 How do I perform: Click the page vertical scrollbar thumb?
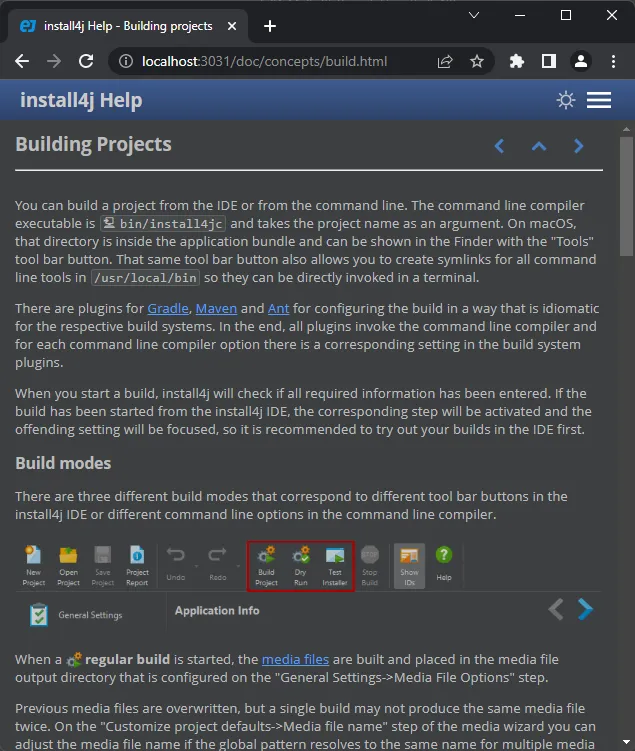click(626, 196)
